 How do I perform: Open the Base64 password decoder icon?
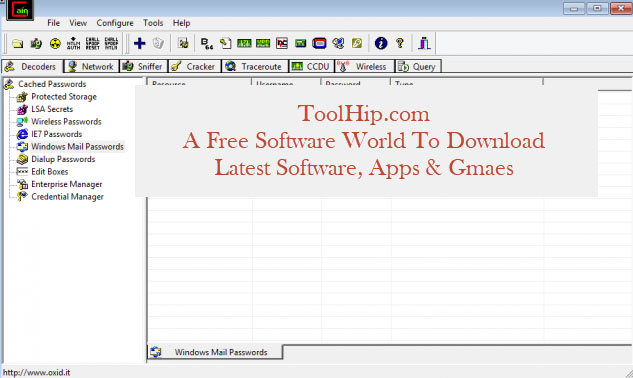(207, 43)
